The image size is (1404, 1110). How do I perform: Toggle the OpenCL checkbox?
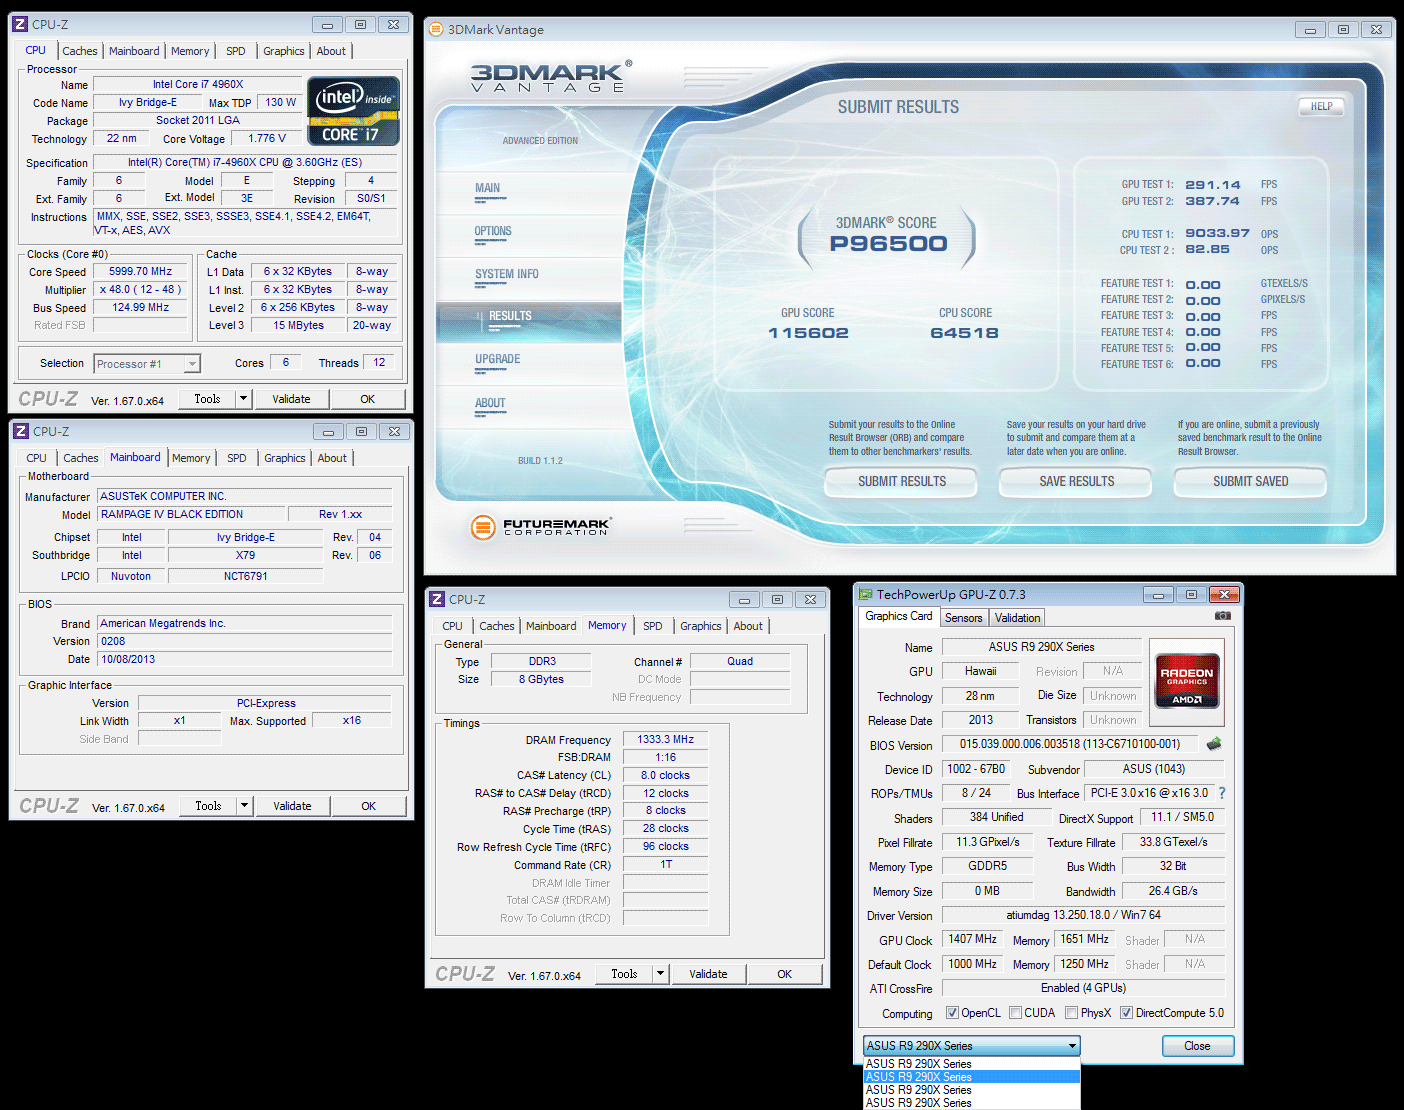(x=952, y=1013)
